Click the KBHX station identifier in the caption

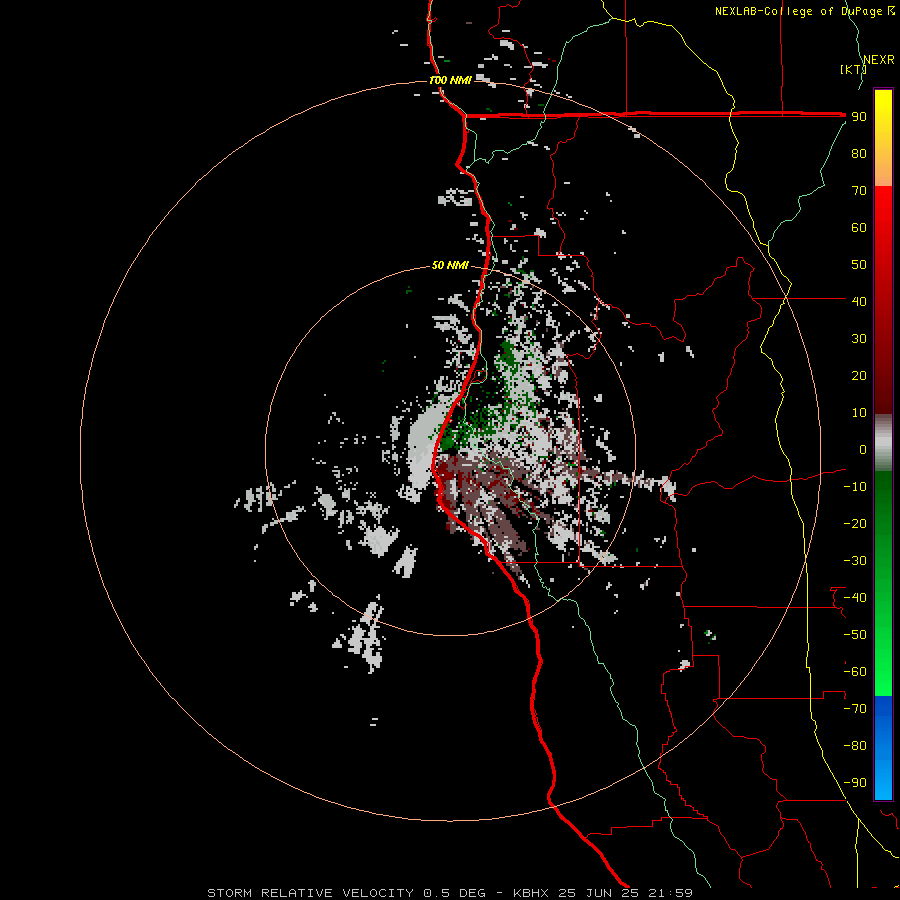tap(531, 893)
